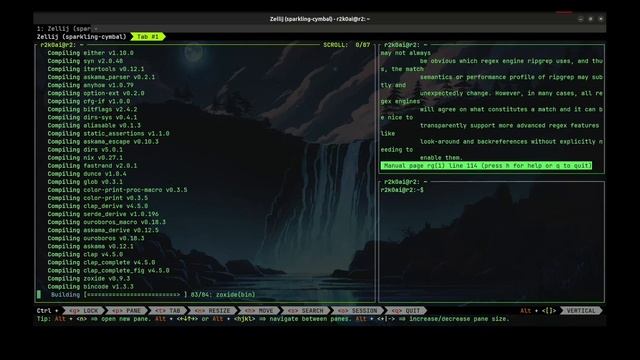Select the SESSION mode in status bar
This screenshot has height=360, width=640.
357,311
